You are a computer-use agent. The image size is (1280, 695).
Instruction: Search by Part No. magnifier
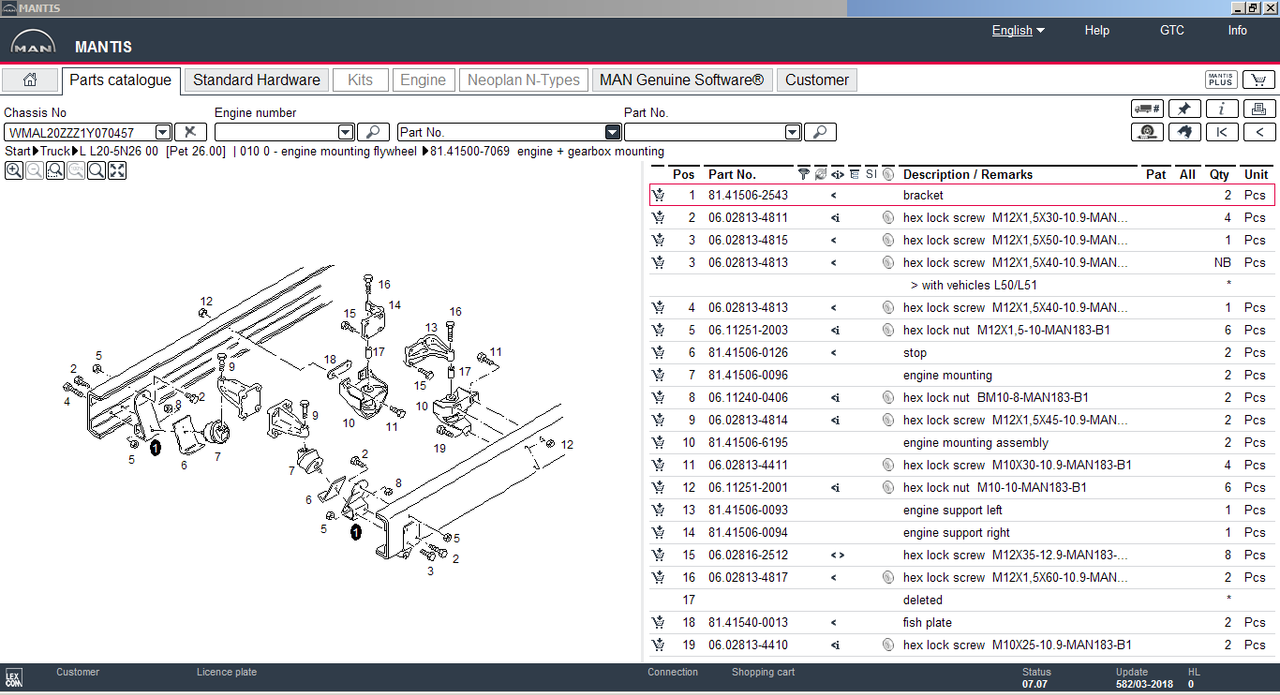coord(820,132)
